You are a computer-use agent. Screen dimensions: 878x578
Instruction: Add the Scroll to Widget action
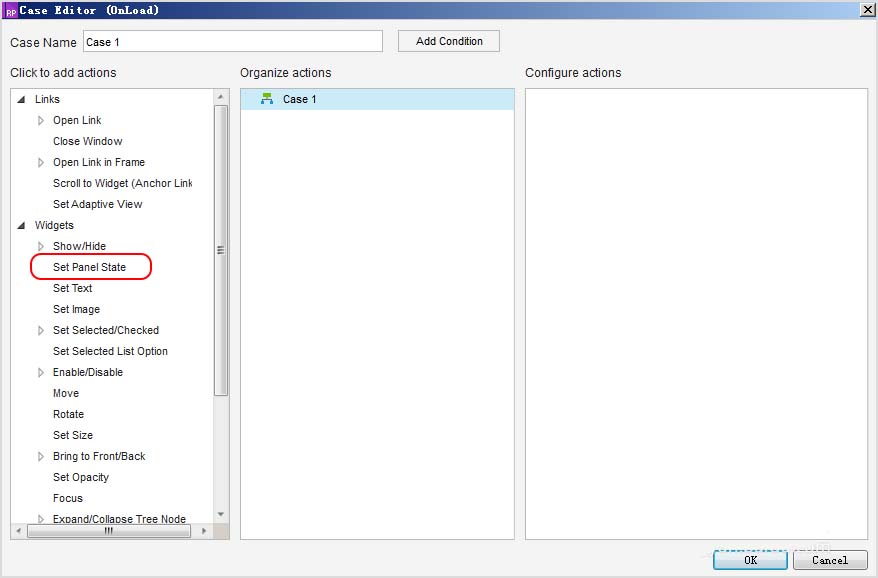(x=122, y=183)
